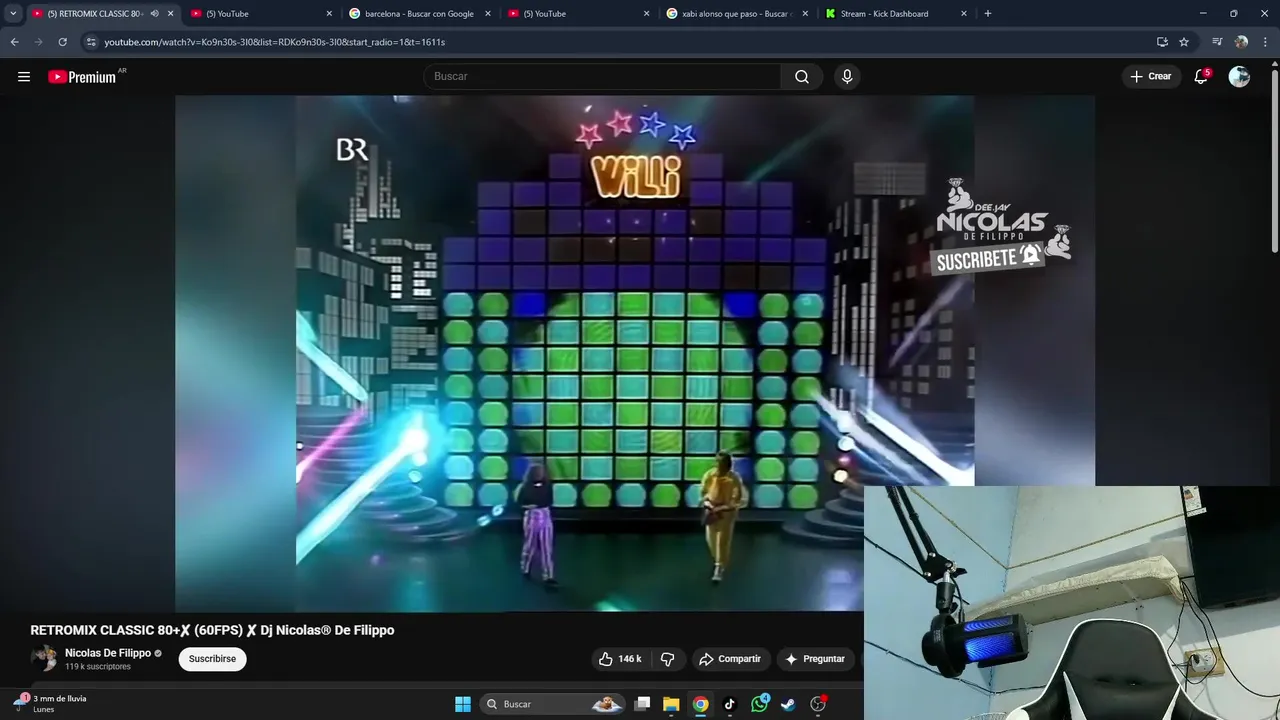Expand the tab search dropdown arrow
Viewport: 1280px width, 720px height.
click(13, 14)
